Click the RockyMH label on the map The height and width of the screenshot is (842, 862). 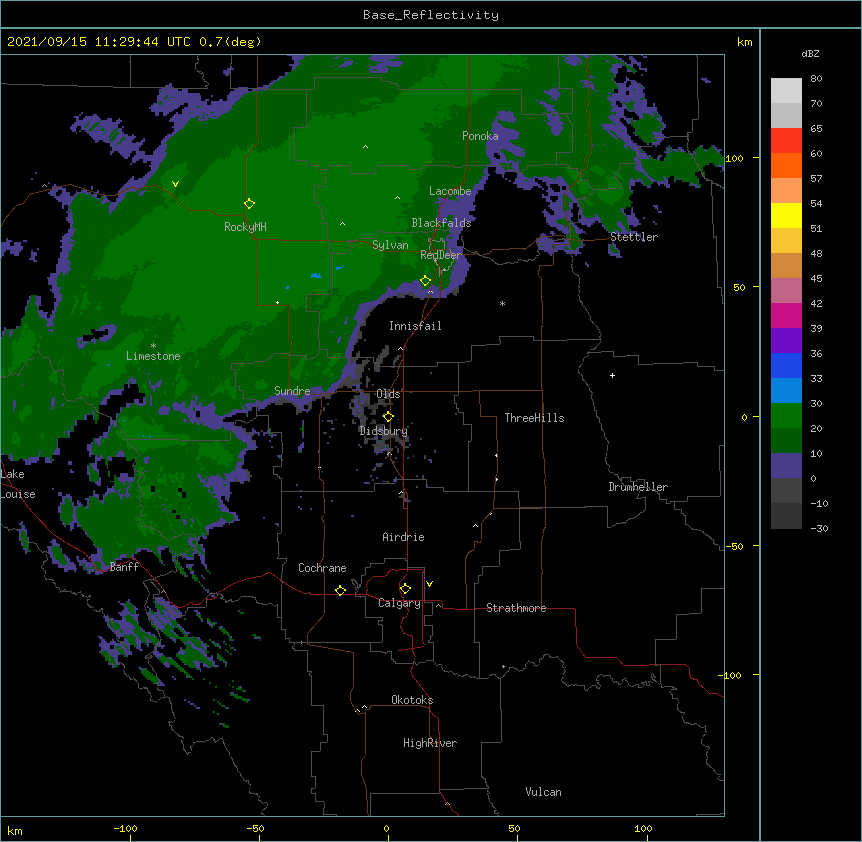click(x=245, y=227)
